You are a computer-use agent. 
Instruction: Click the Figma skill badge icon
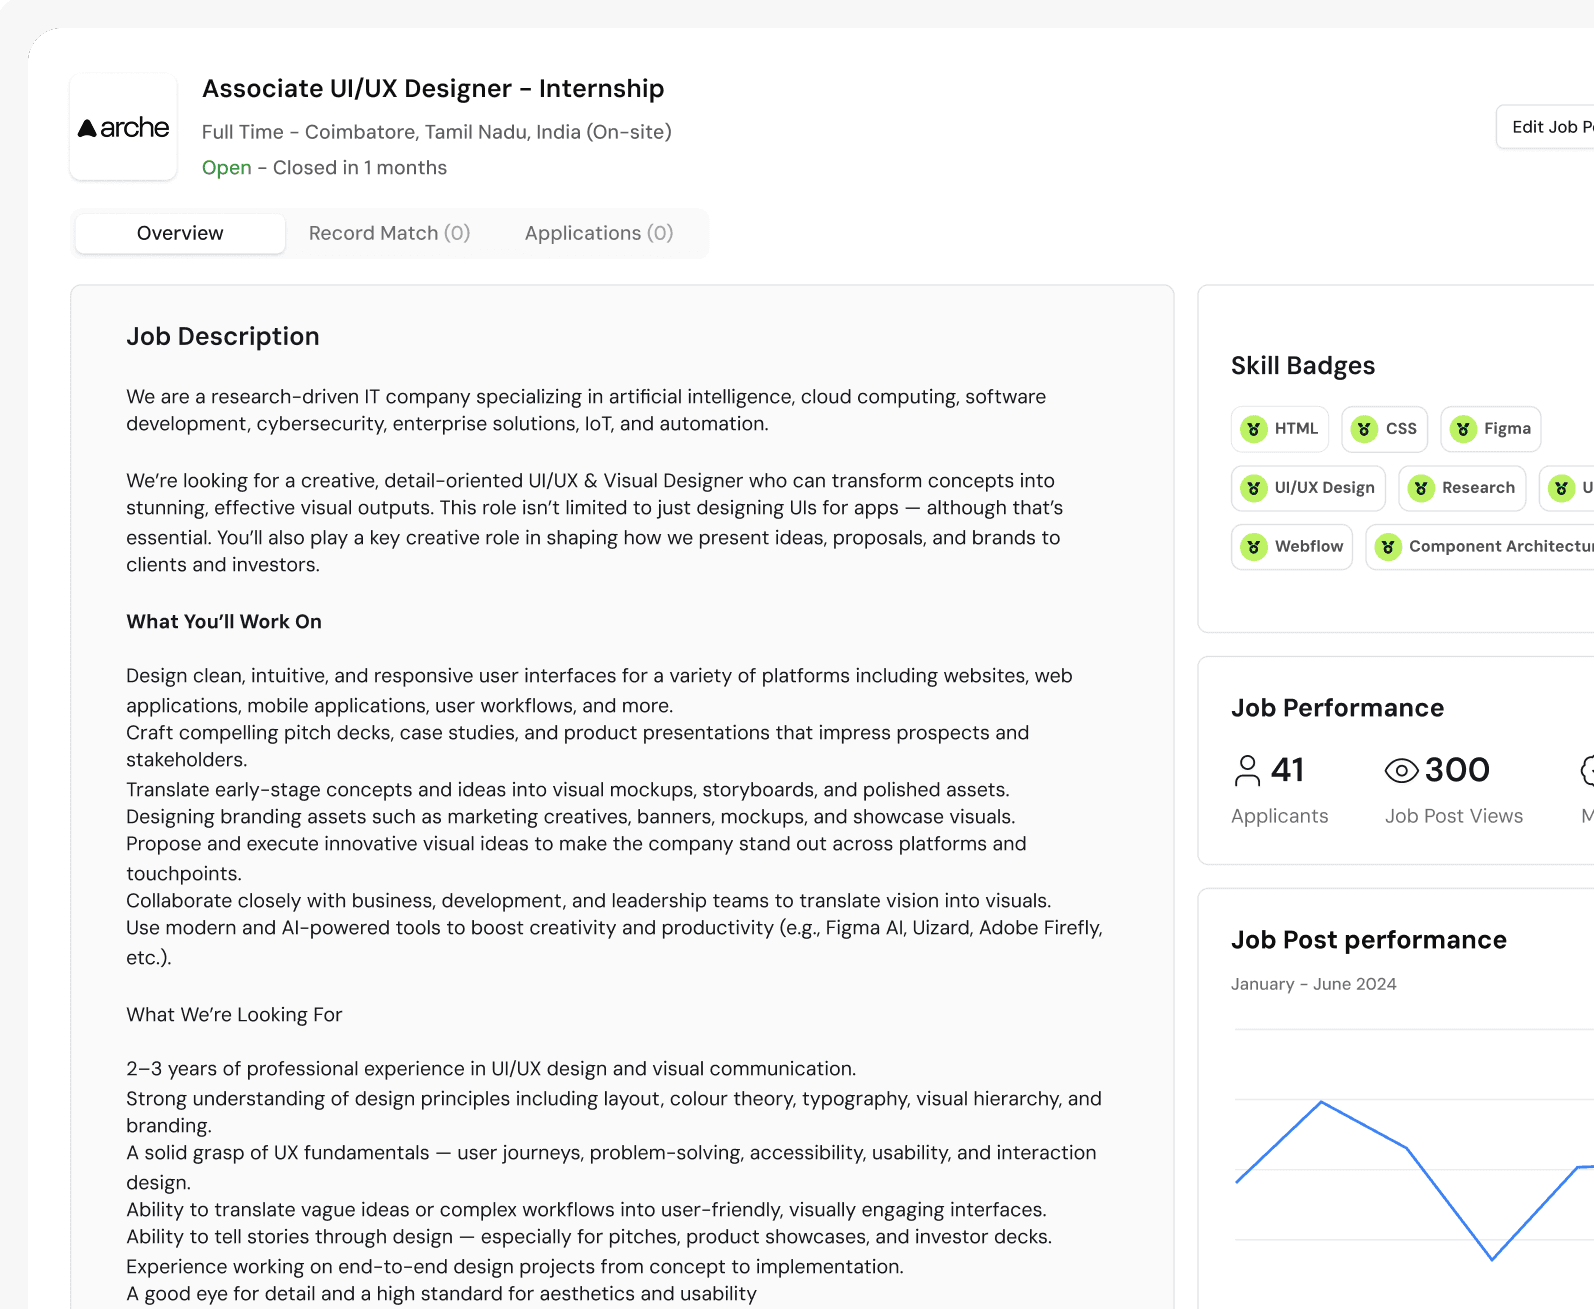coord(1463,429)
